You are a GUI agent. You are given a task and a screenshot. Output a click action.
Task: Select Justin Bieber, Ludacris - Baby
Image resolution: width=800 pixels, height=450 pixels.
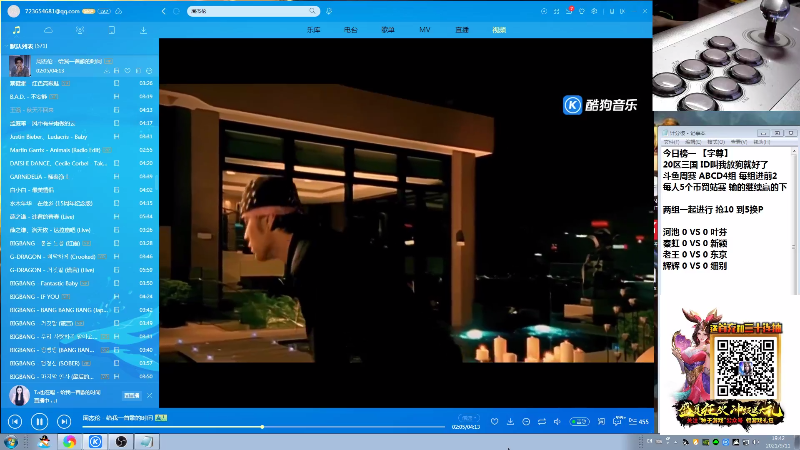point(80,137)
